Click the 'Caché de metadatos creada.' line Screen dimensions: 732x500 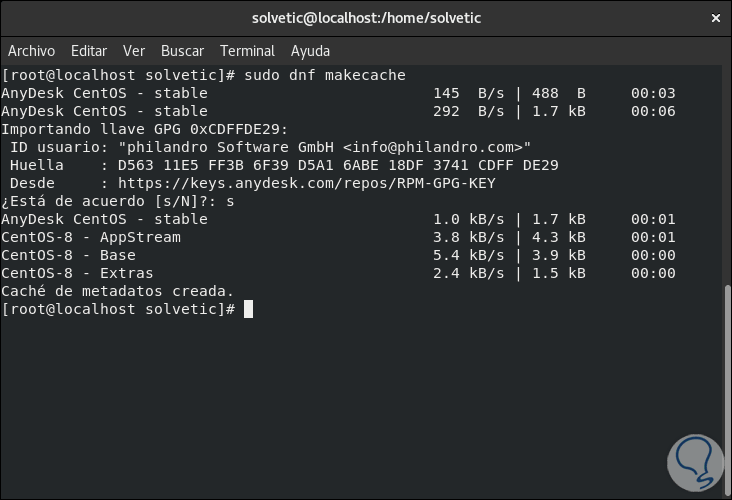118,291
